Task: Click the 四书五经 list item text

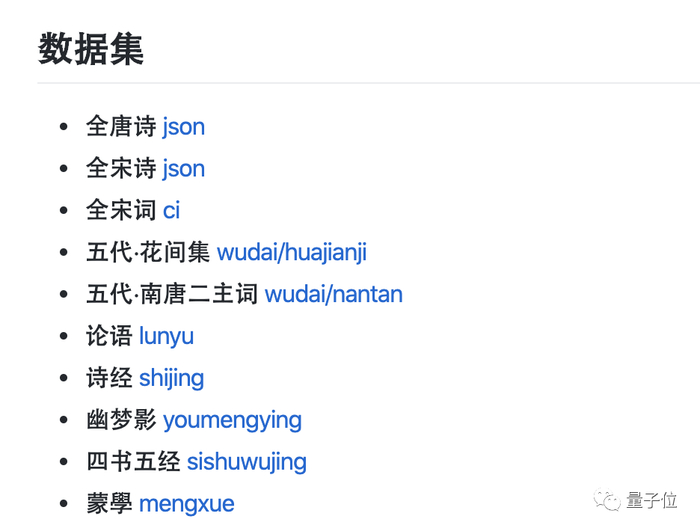Action: [133, 462]
